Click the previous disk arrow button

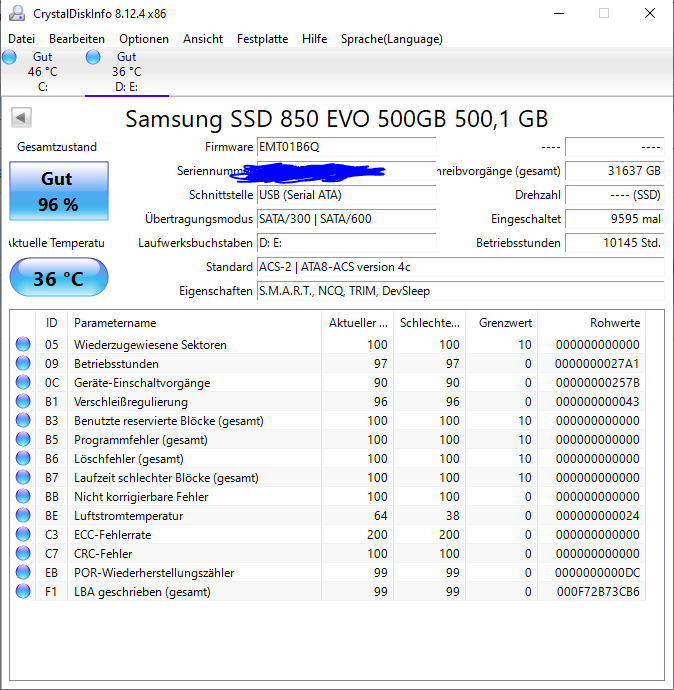point(21,117)
